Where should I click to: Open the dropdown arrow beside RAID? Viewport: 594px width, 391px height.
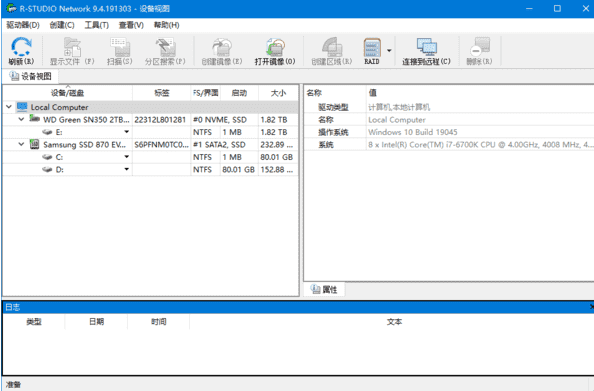click(389, 50)
